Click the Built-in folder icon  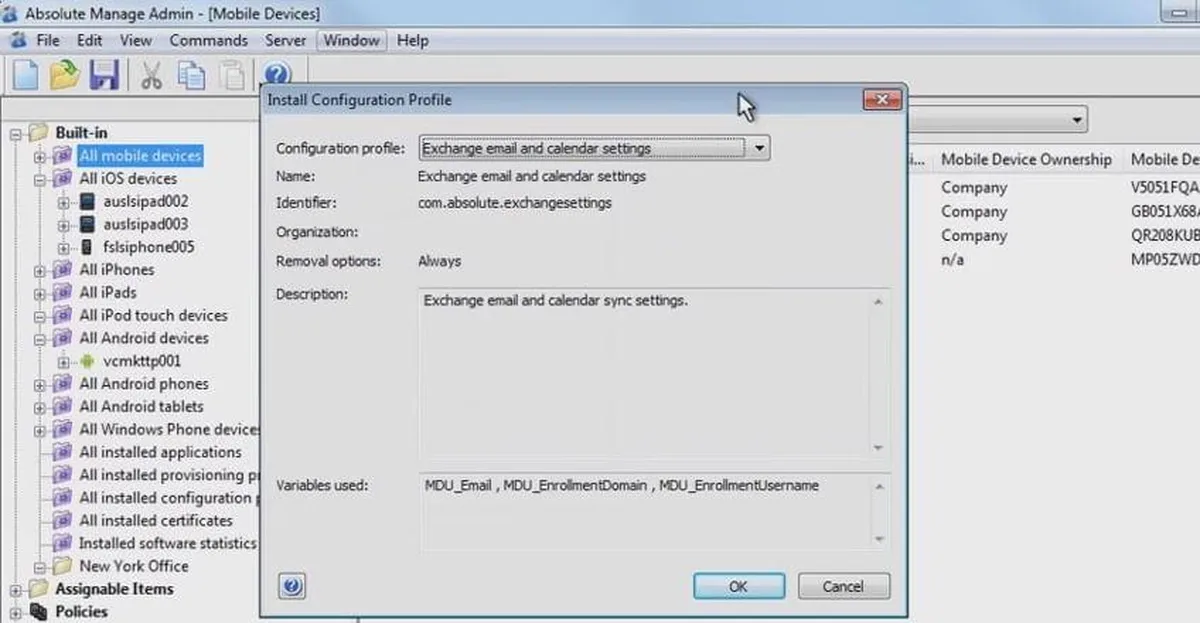(x=38, y=133)
